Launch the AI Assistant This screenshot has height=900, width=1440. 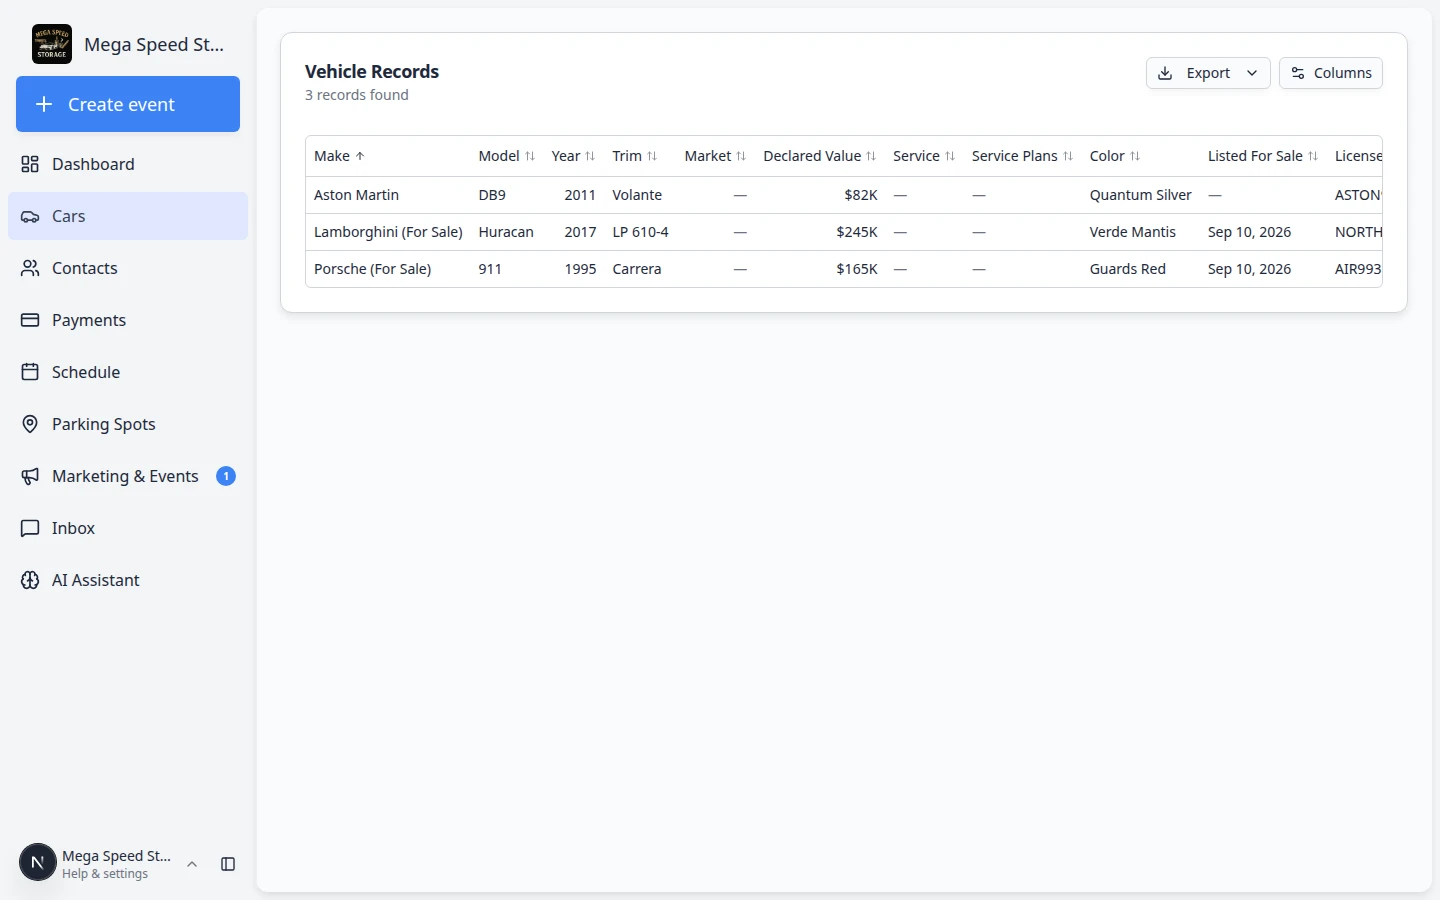point(128,580)
